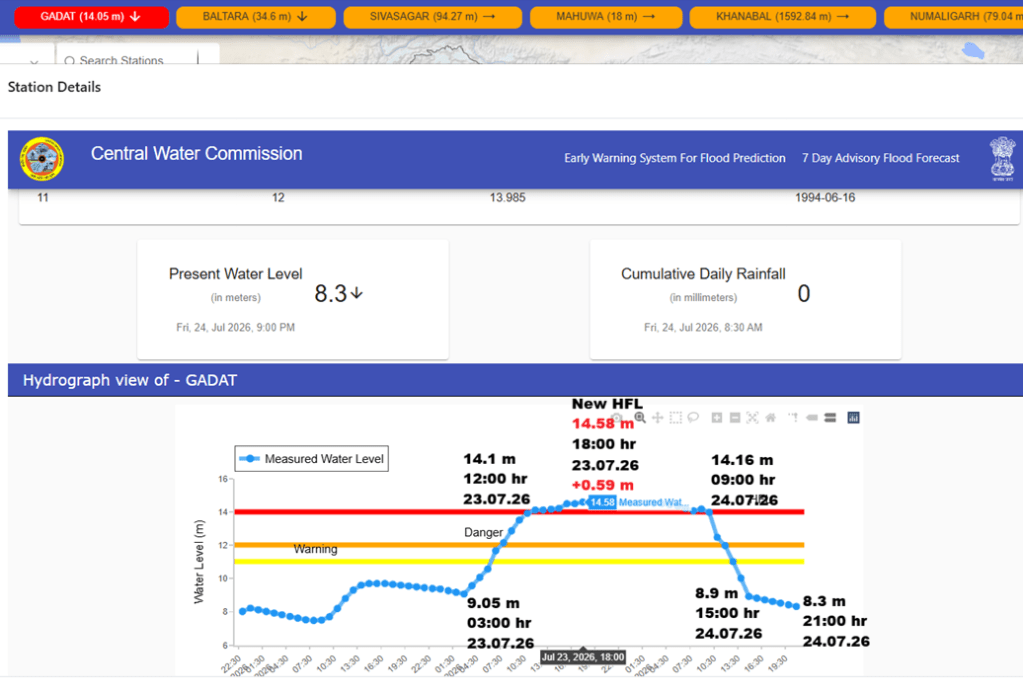Viewport: 1023px width, 693px height.
Task: Activate box select tool on hydrograph
Action: (675, 418)
